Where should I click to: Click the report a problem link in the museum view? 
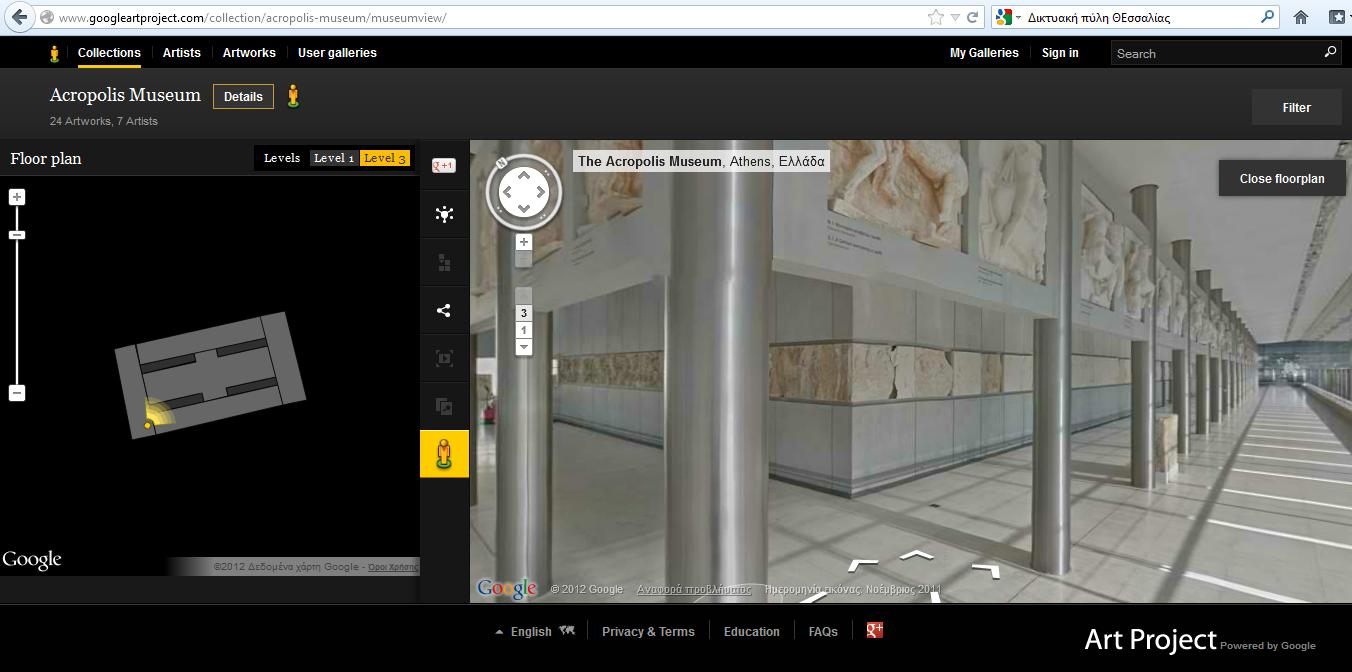click(694, 589)
